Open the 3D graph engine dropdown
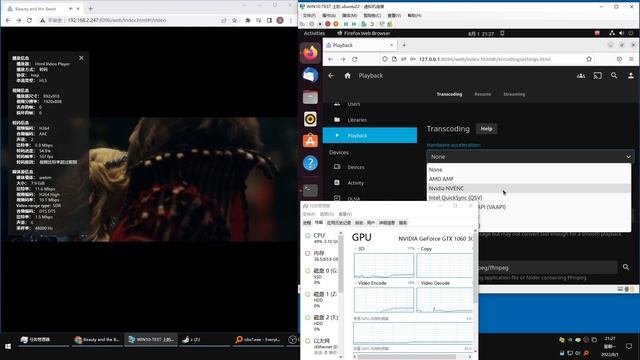The height and width of the screenshot is (360, 640). coord(356,249)
